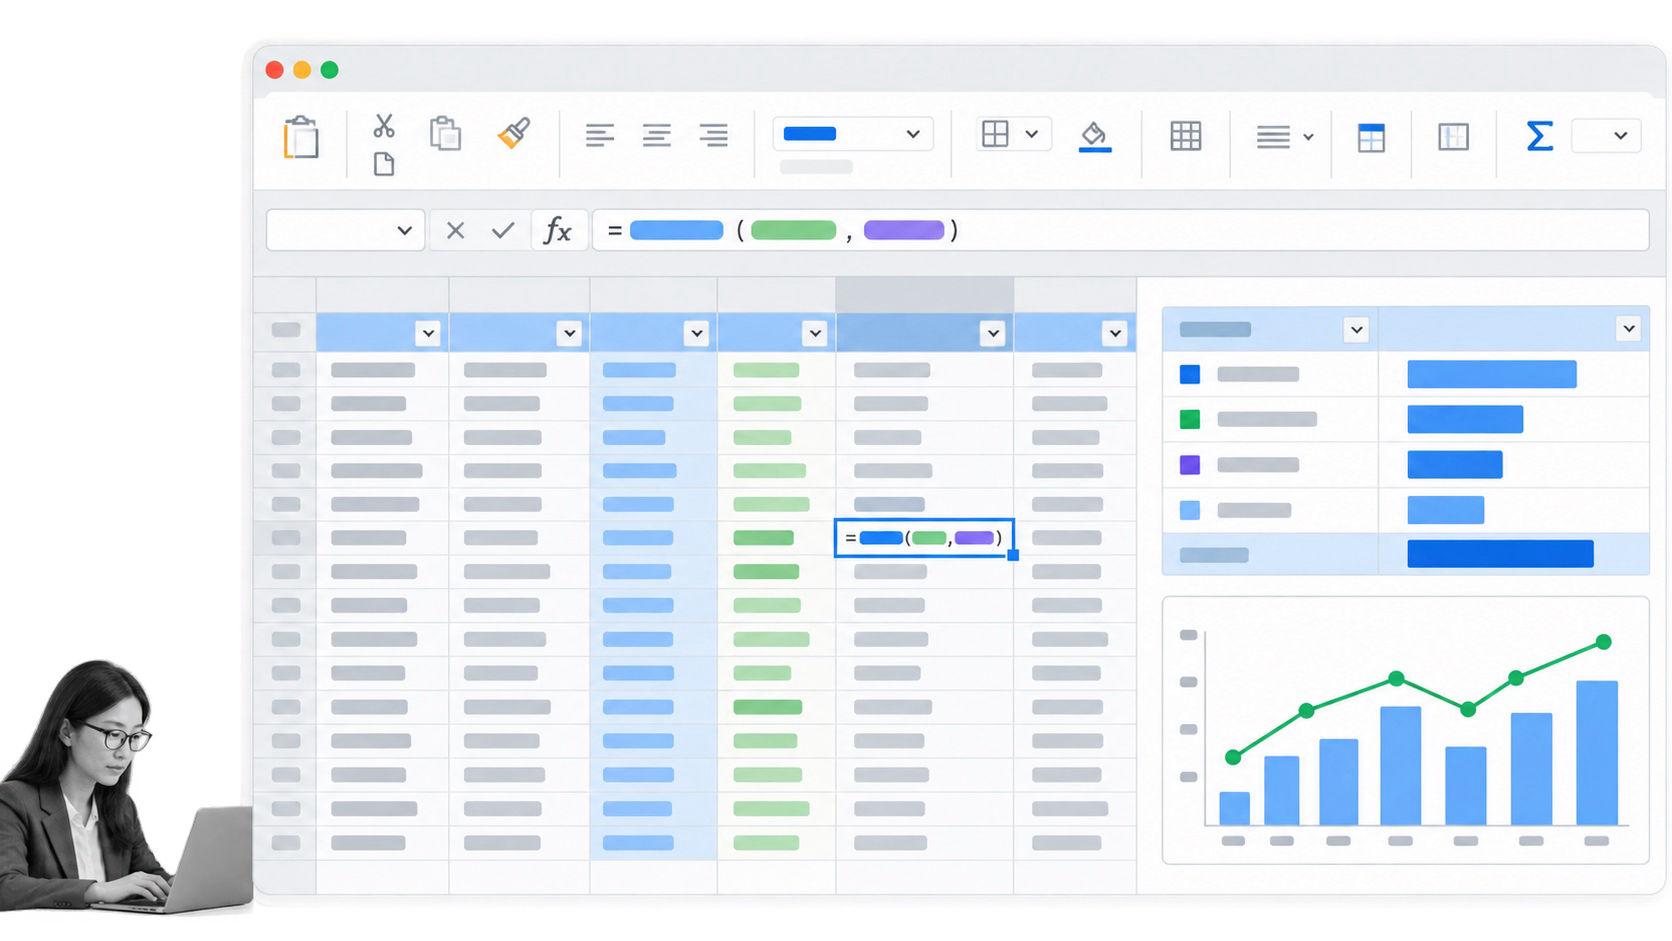This screenshot has height=941, width=1672.
Task: Click the active cell containing the formula
Action: (924, 538)
